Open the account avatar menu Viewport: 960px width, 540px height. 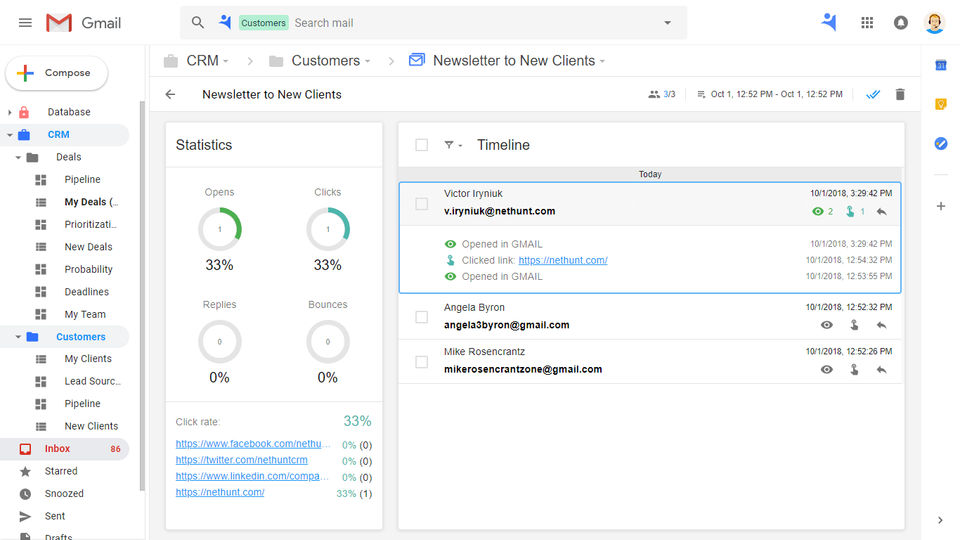[x=934, y=23]
